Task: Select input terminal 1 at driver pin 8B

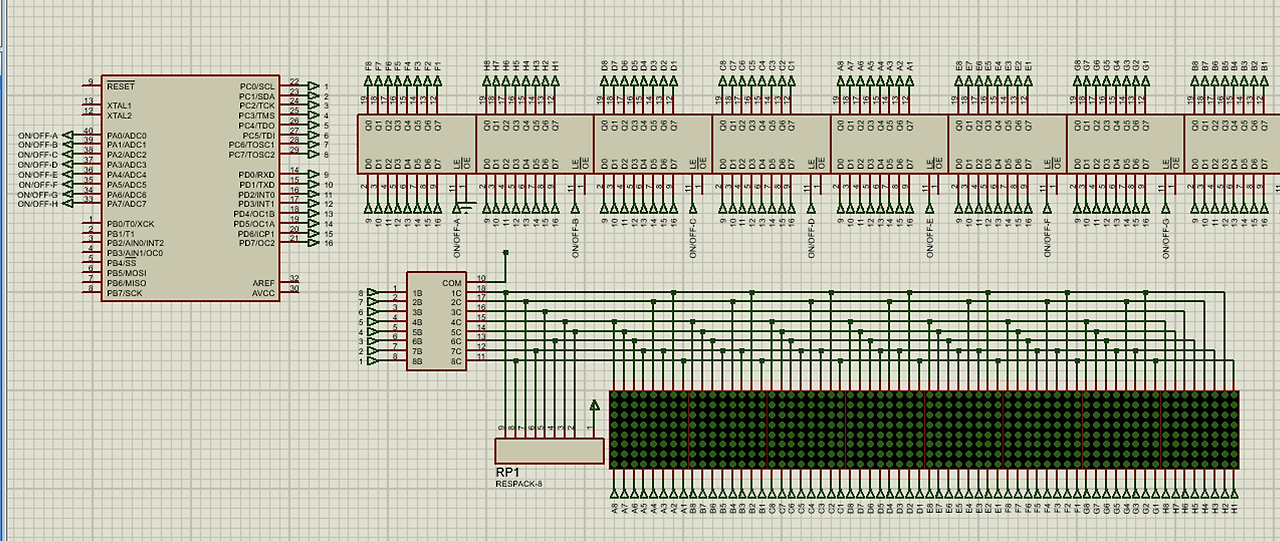Action: (x=373, y=361)
